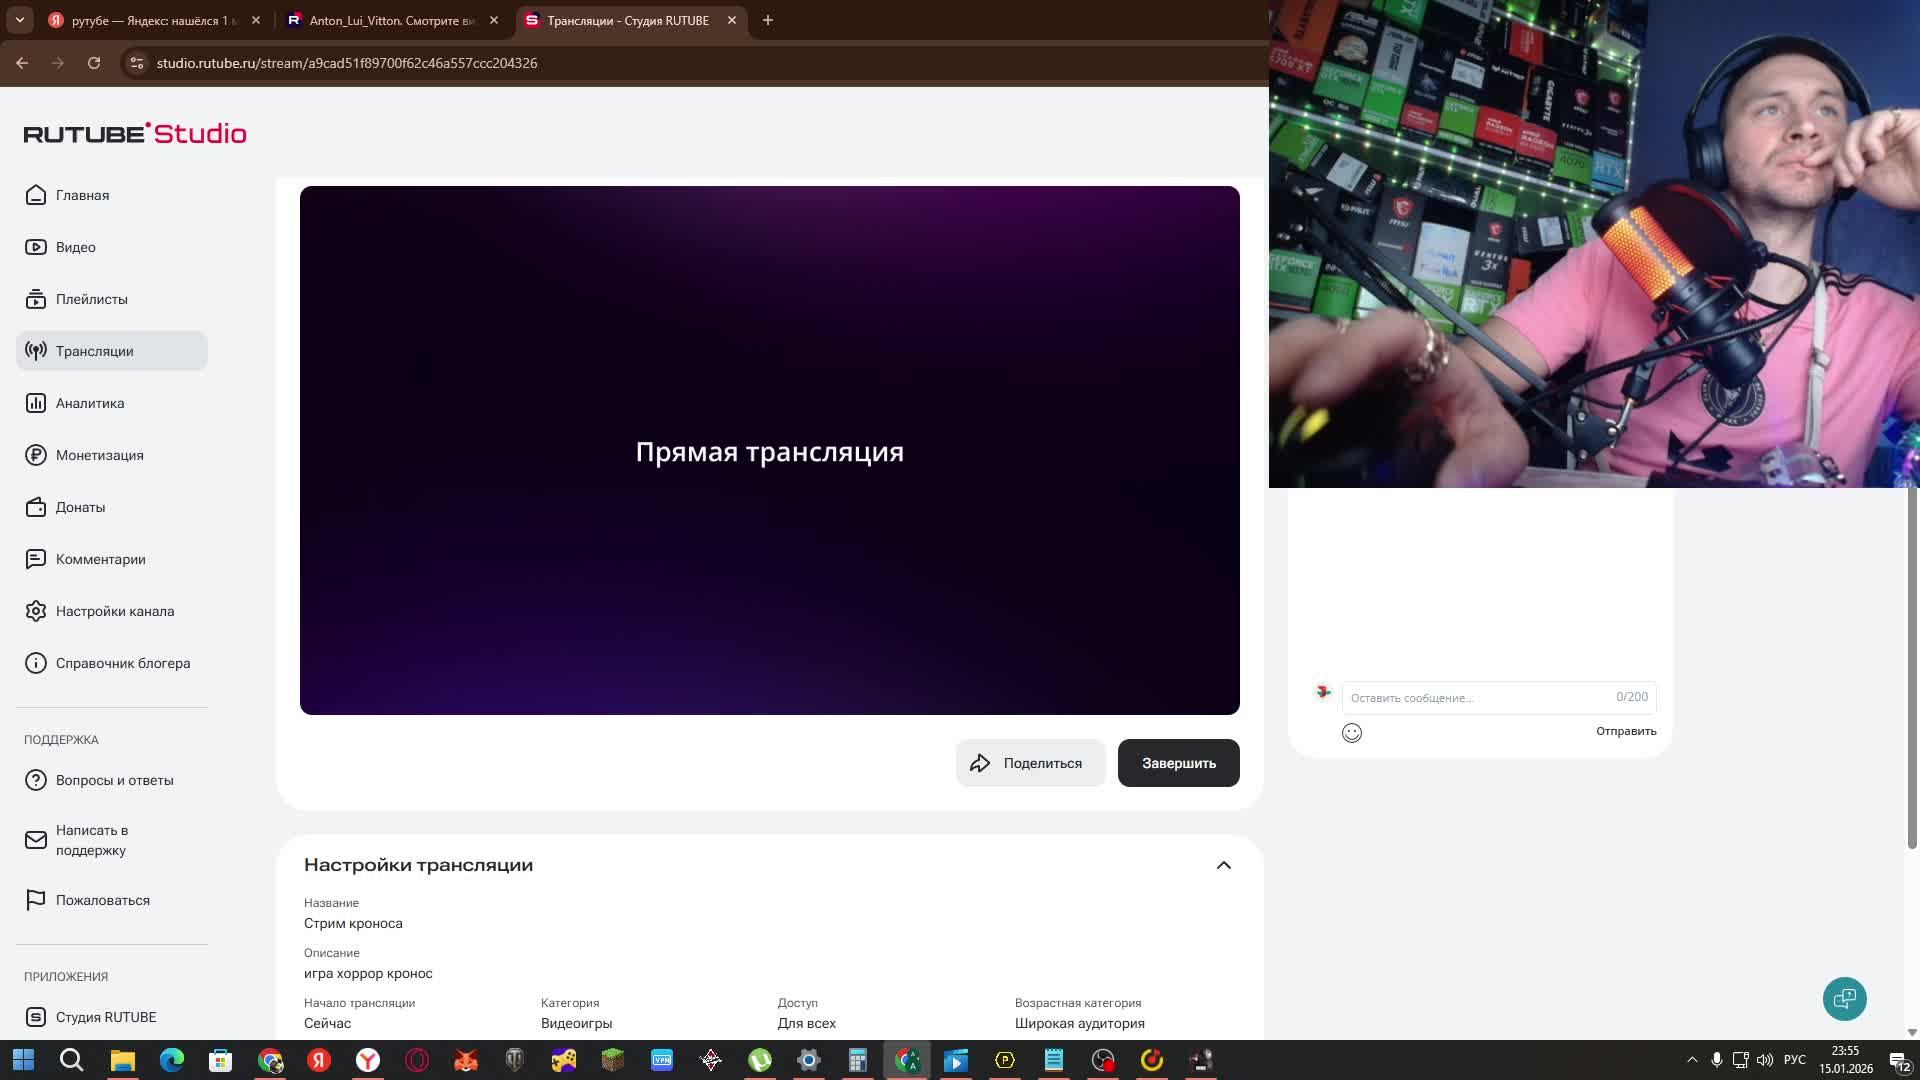1920x1080 pixels.
Task: Open the Аналитика section in the sidebar
Action: click(x=90, y=403)
